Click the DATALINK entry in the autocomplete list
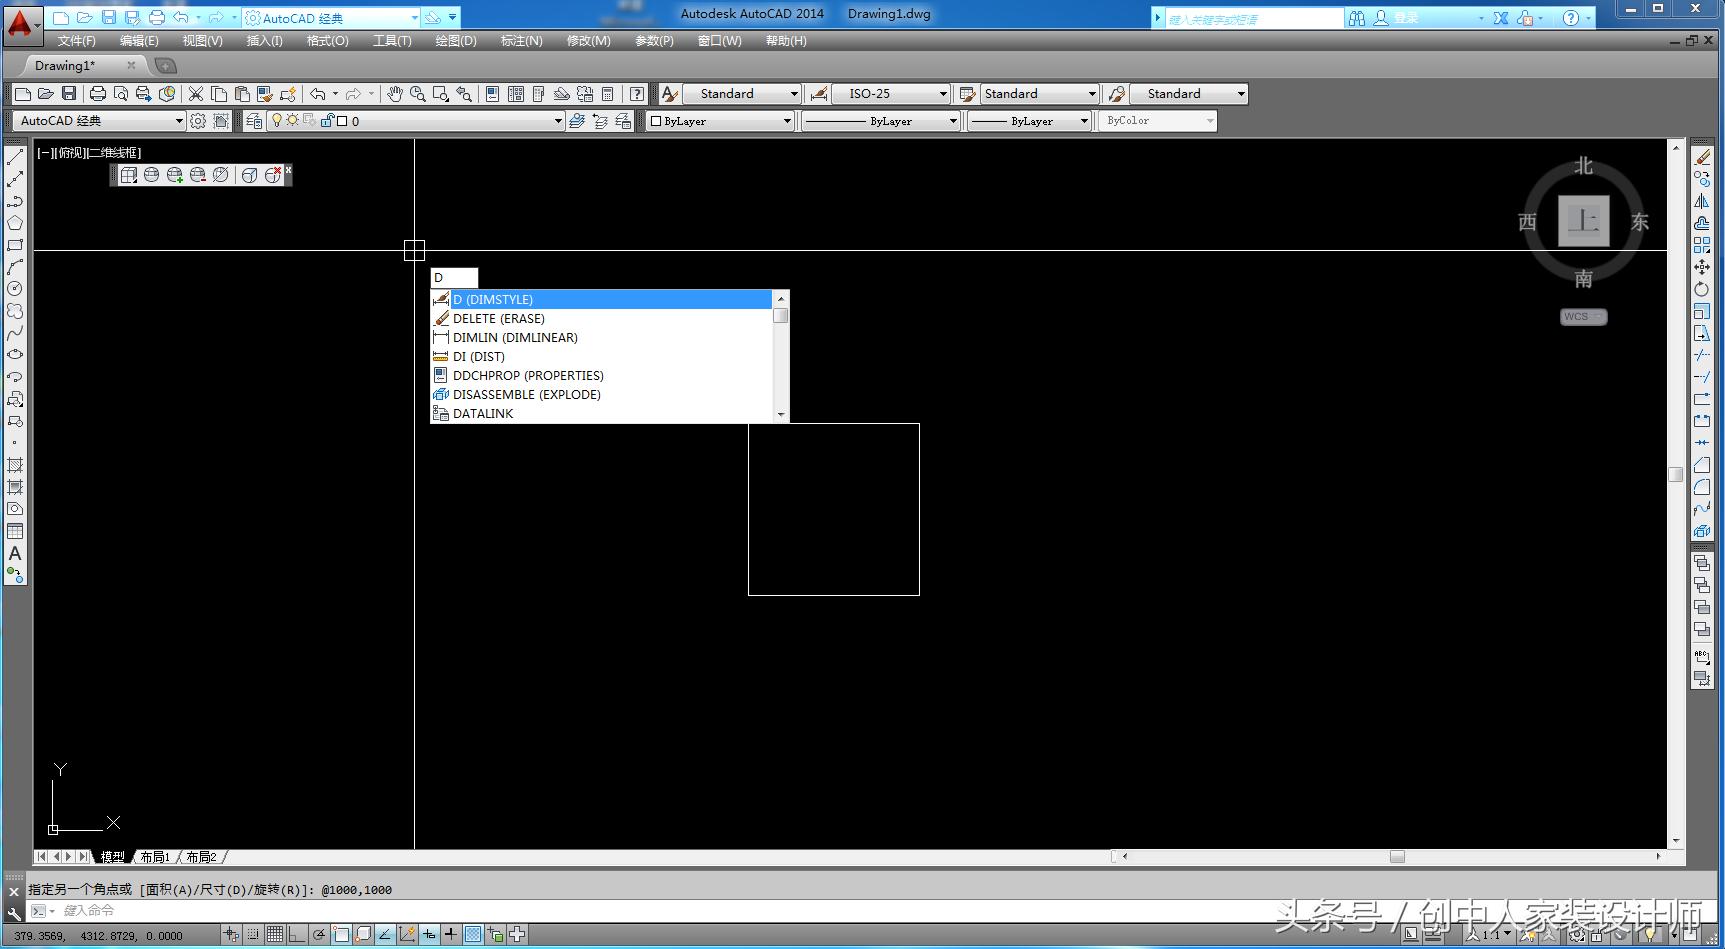The height and width of the screenshot is (949, 1725). coord(601,413)
